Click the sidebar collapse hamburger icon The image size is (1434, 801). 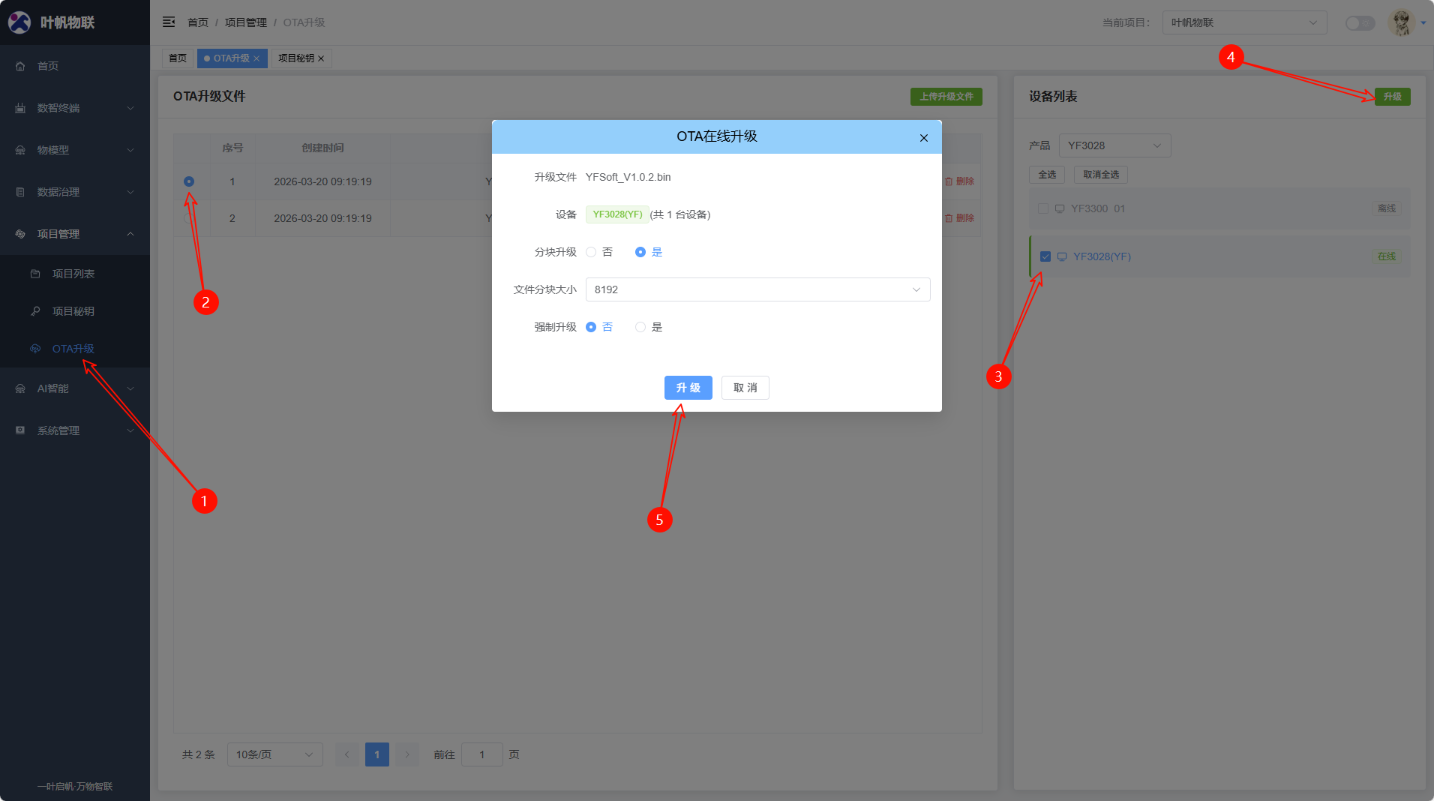point(169,22)
